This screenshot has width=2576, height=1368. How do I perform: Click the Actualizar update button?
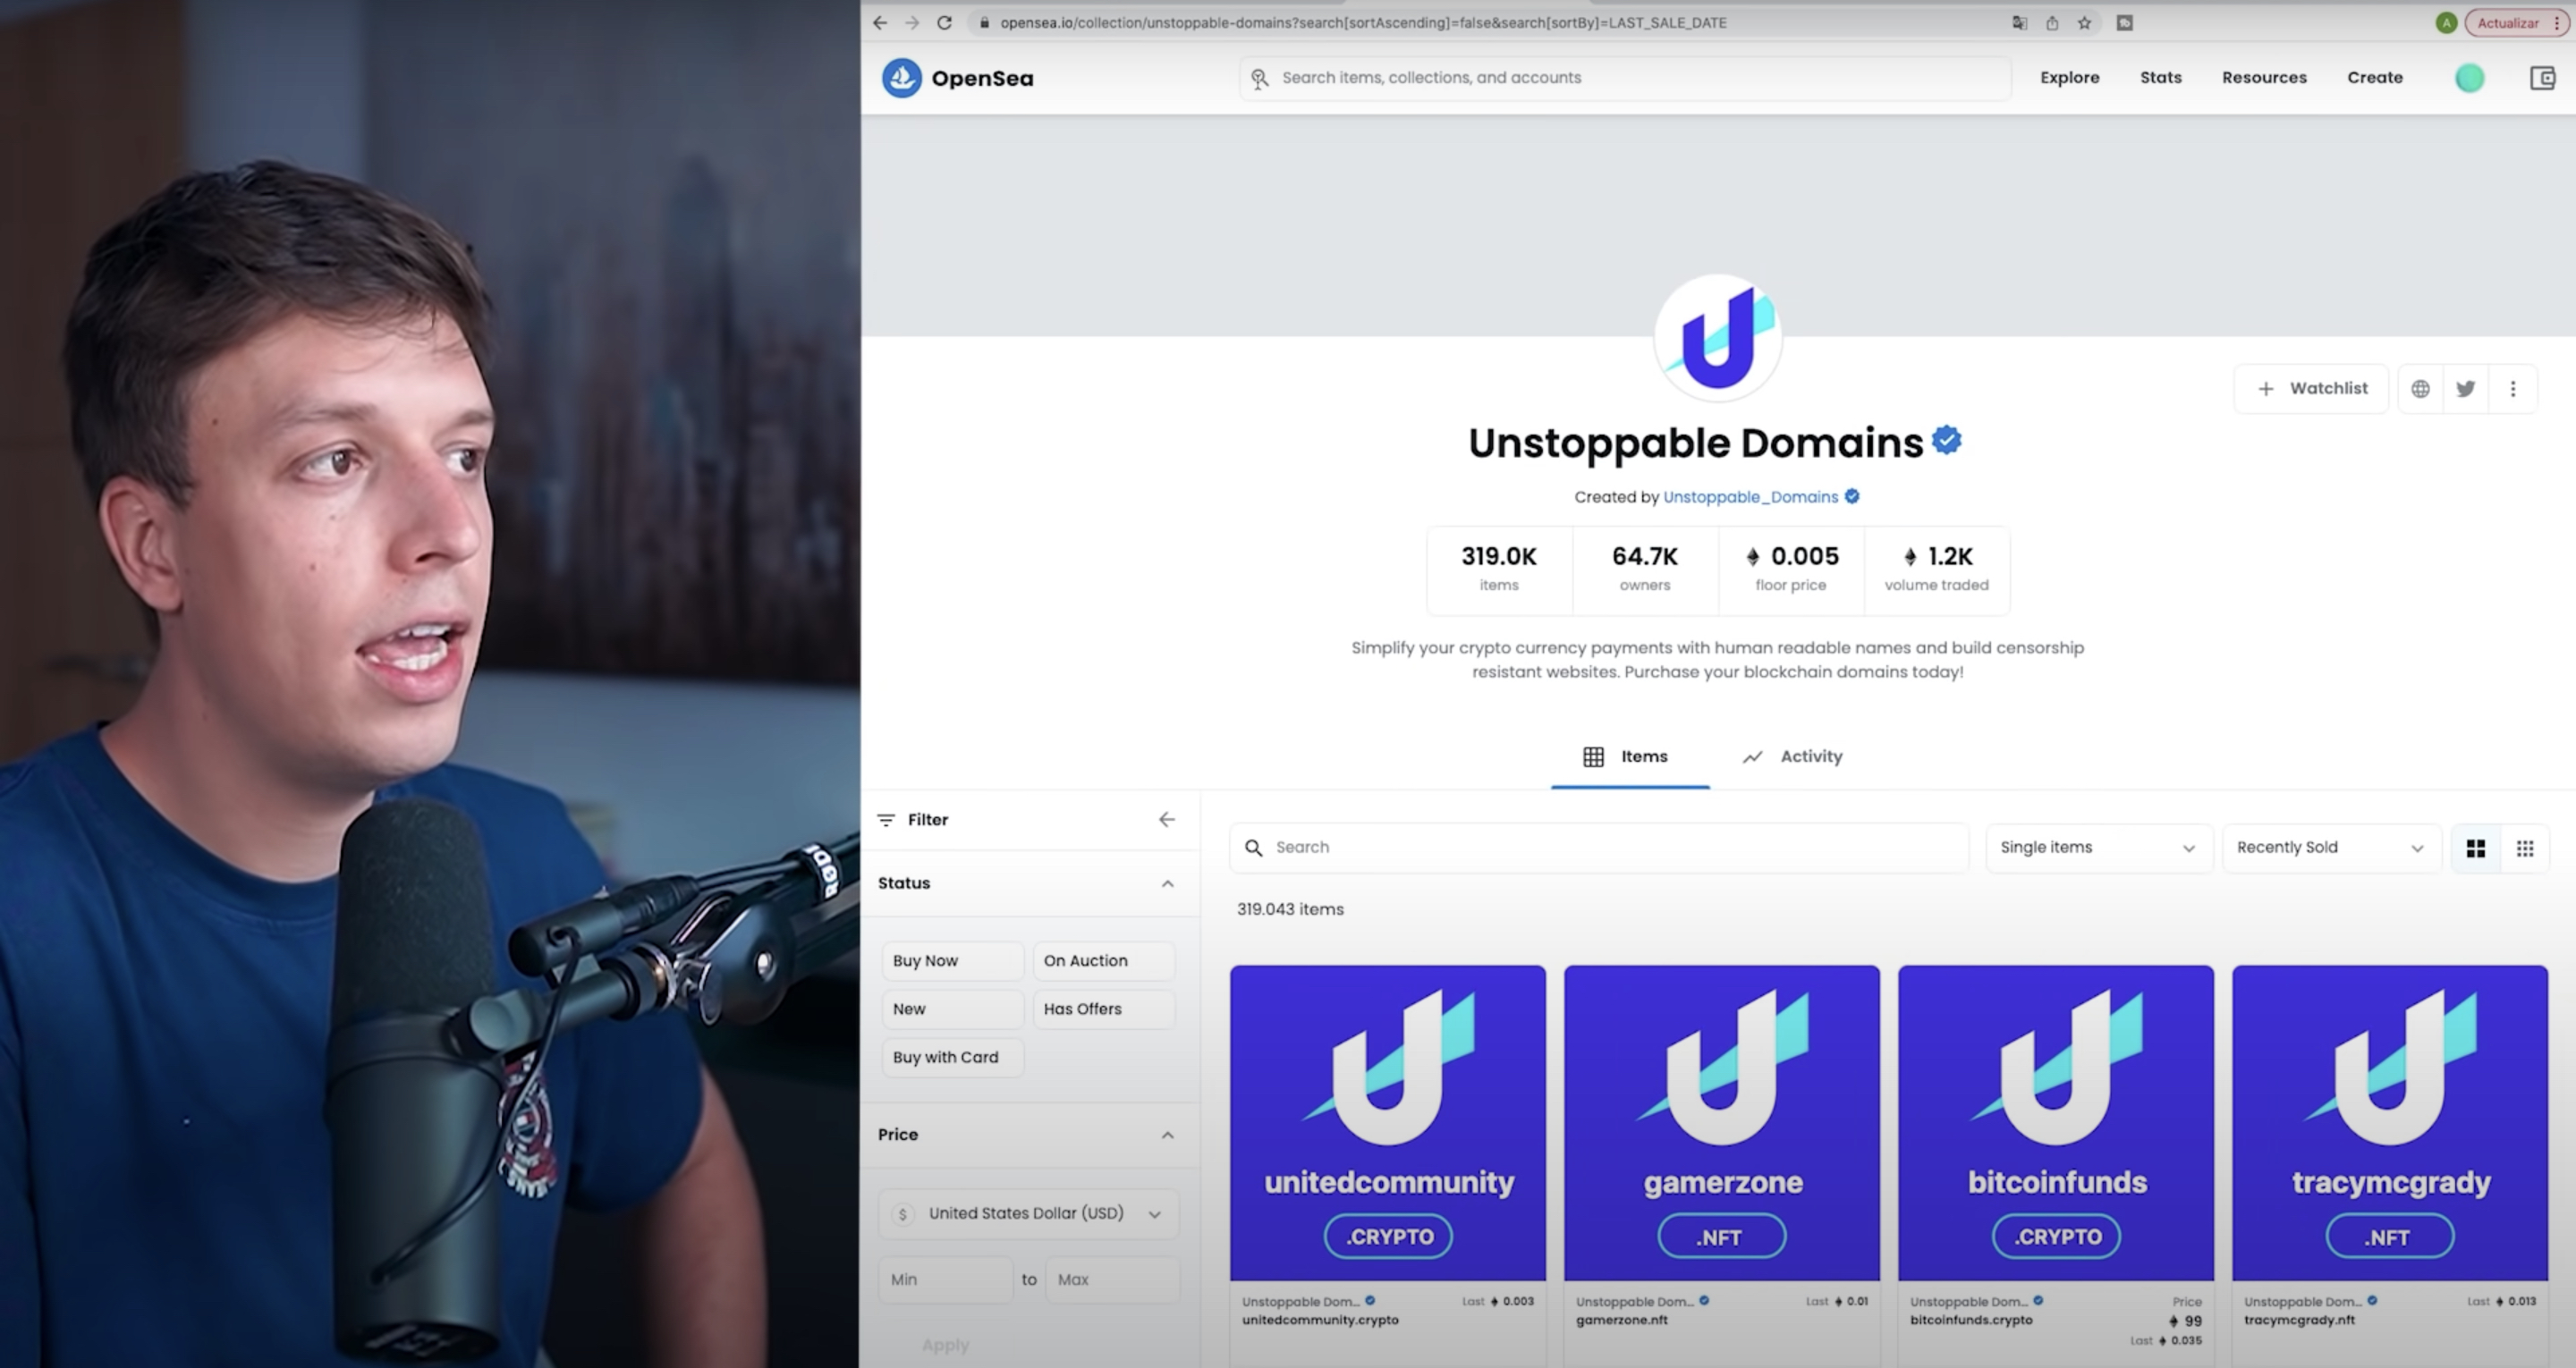point(2516,23)
